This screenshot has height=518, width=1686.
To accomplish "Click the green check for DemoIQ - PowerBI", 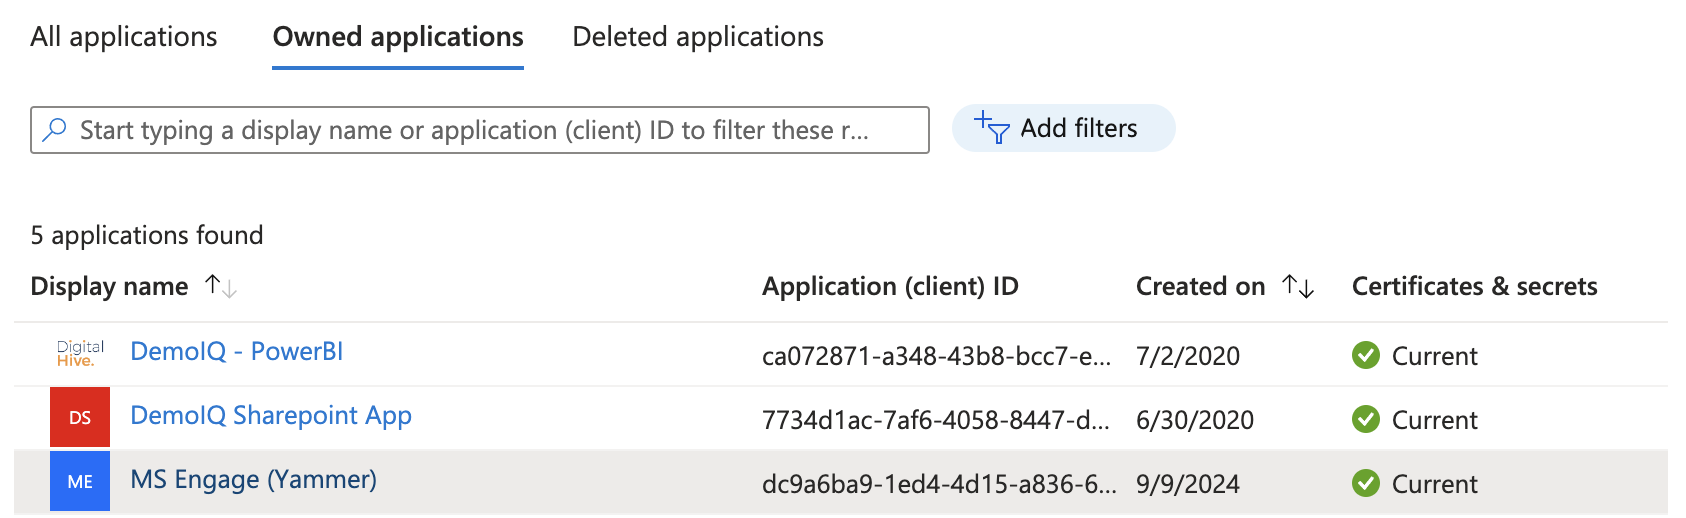I will pyautogui.click(x=1366, y=355).
